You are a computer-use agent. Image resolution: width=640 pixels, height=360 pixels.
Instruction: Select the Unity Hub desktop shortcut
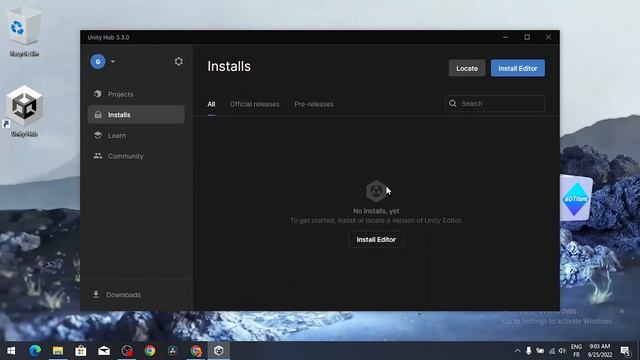click(x=24, y=111)
